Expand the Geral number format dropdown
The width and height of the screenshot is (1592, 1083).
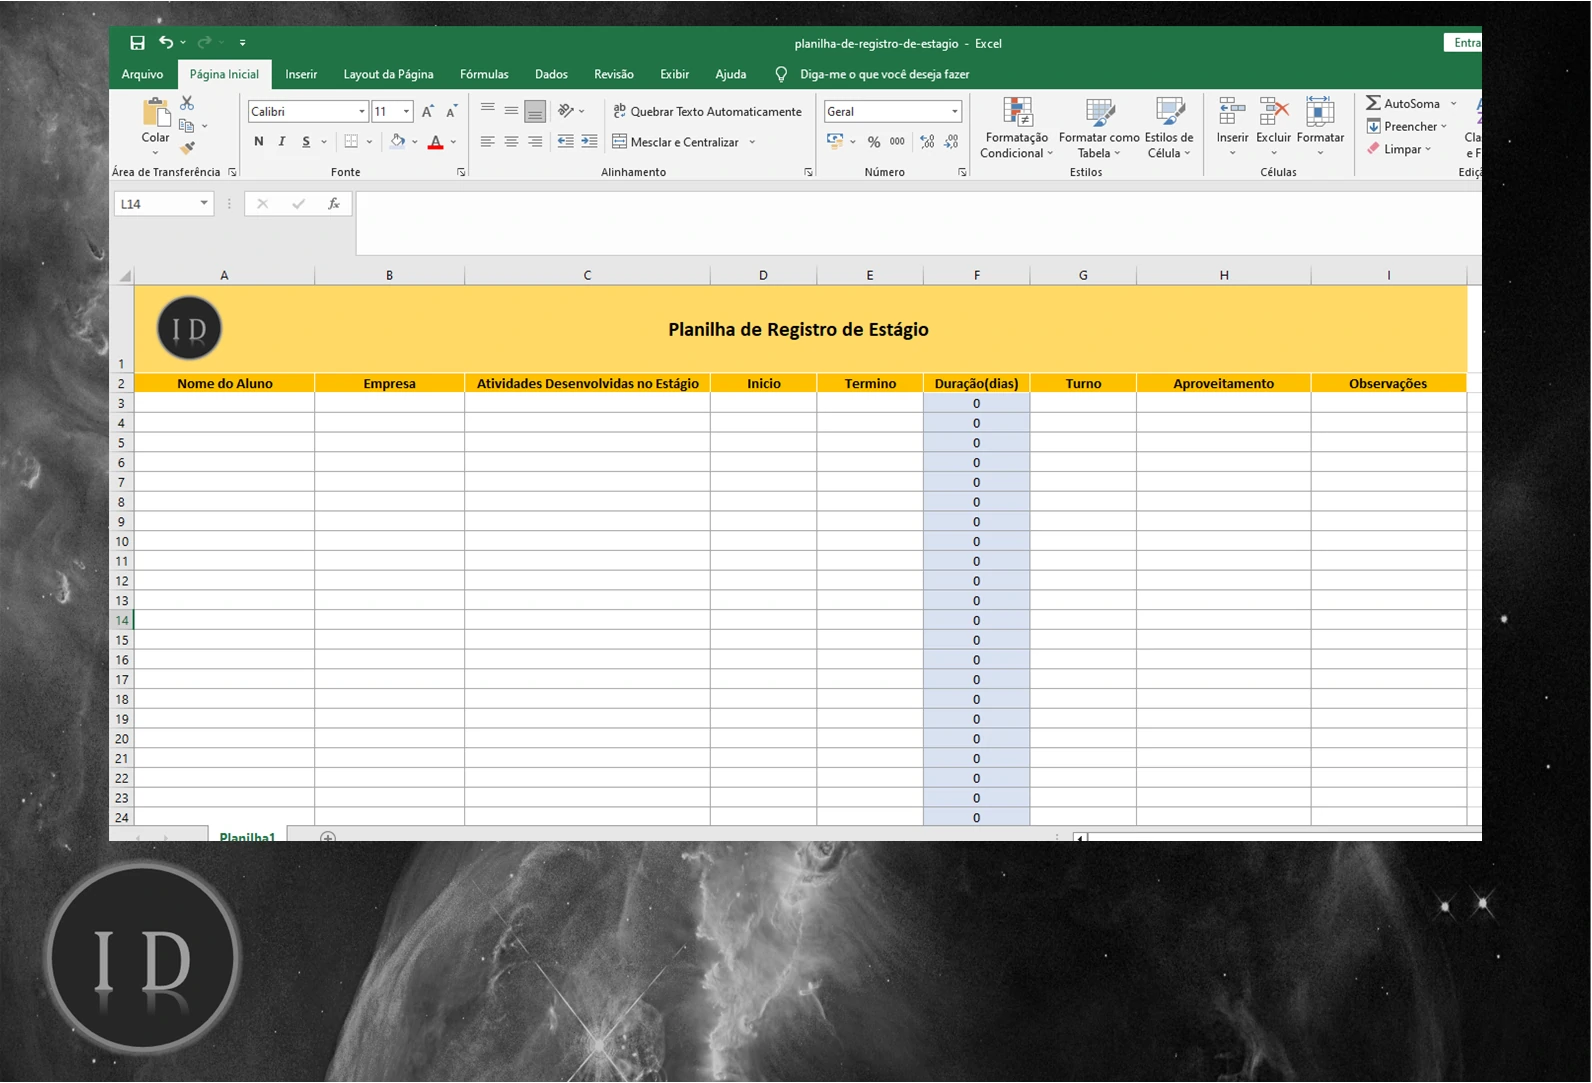(x=954, y=112)
